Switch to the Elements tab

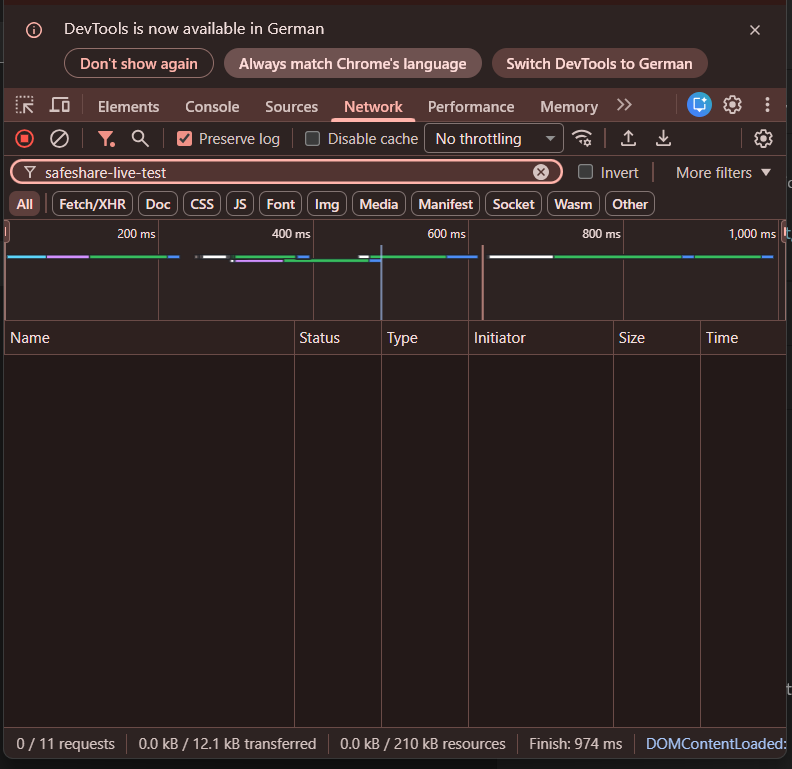coord(128,107)
